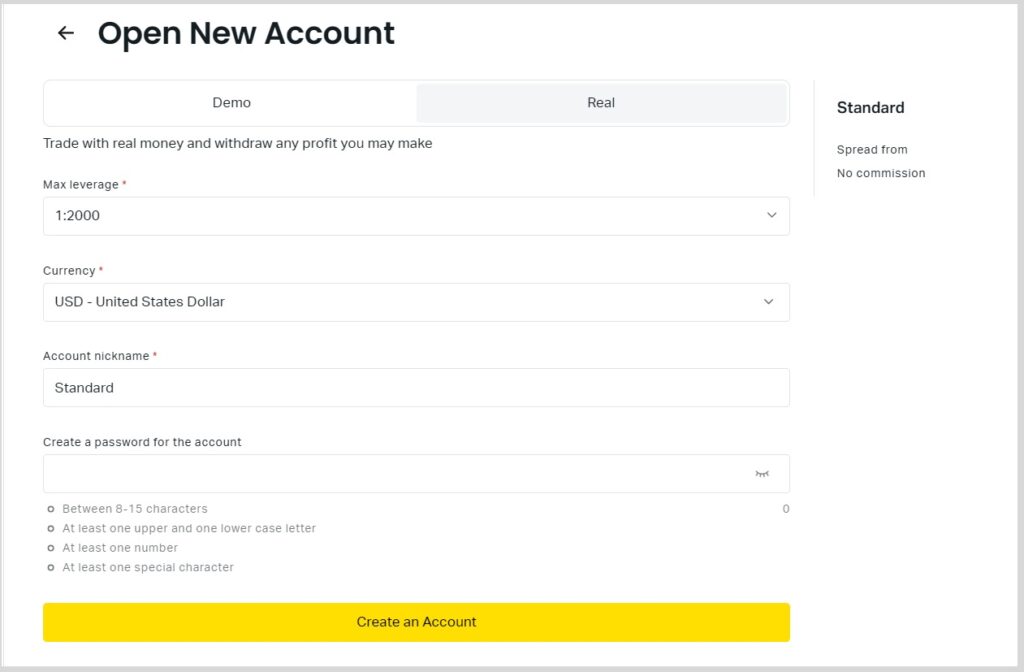The image size is (1024, 672).
Task: Click the Currency field chevron arrow
Action: tap(769, 302)
